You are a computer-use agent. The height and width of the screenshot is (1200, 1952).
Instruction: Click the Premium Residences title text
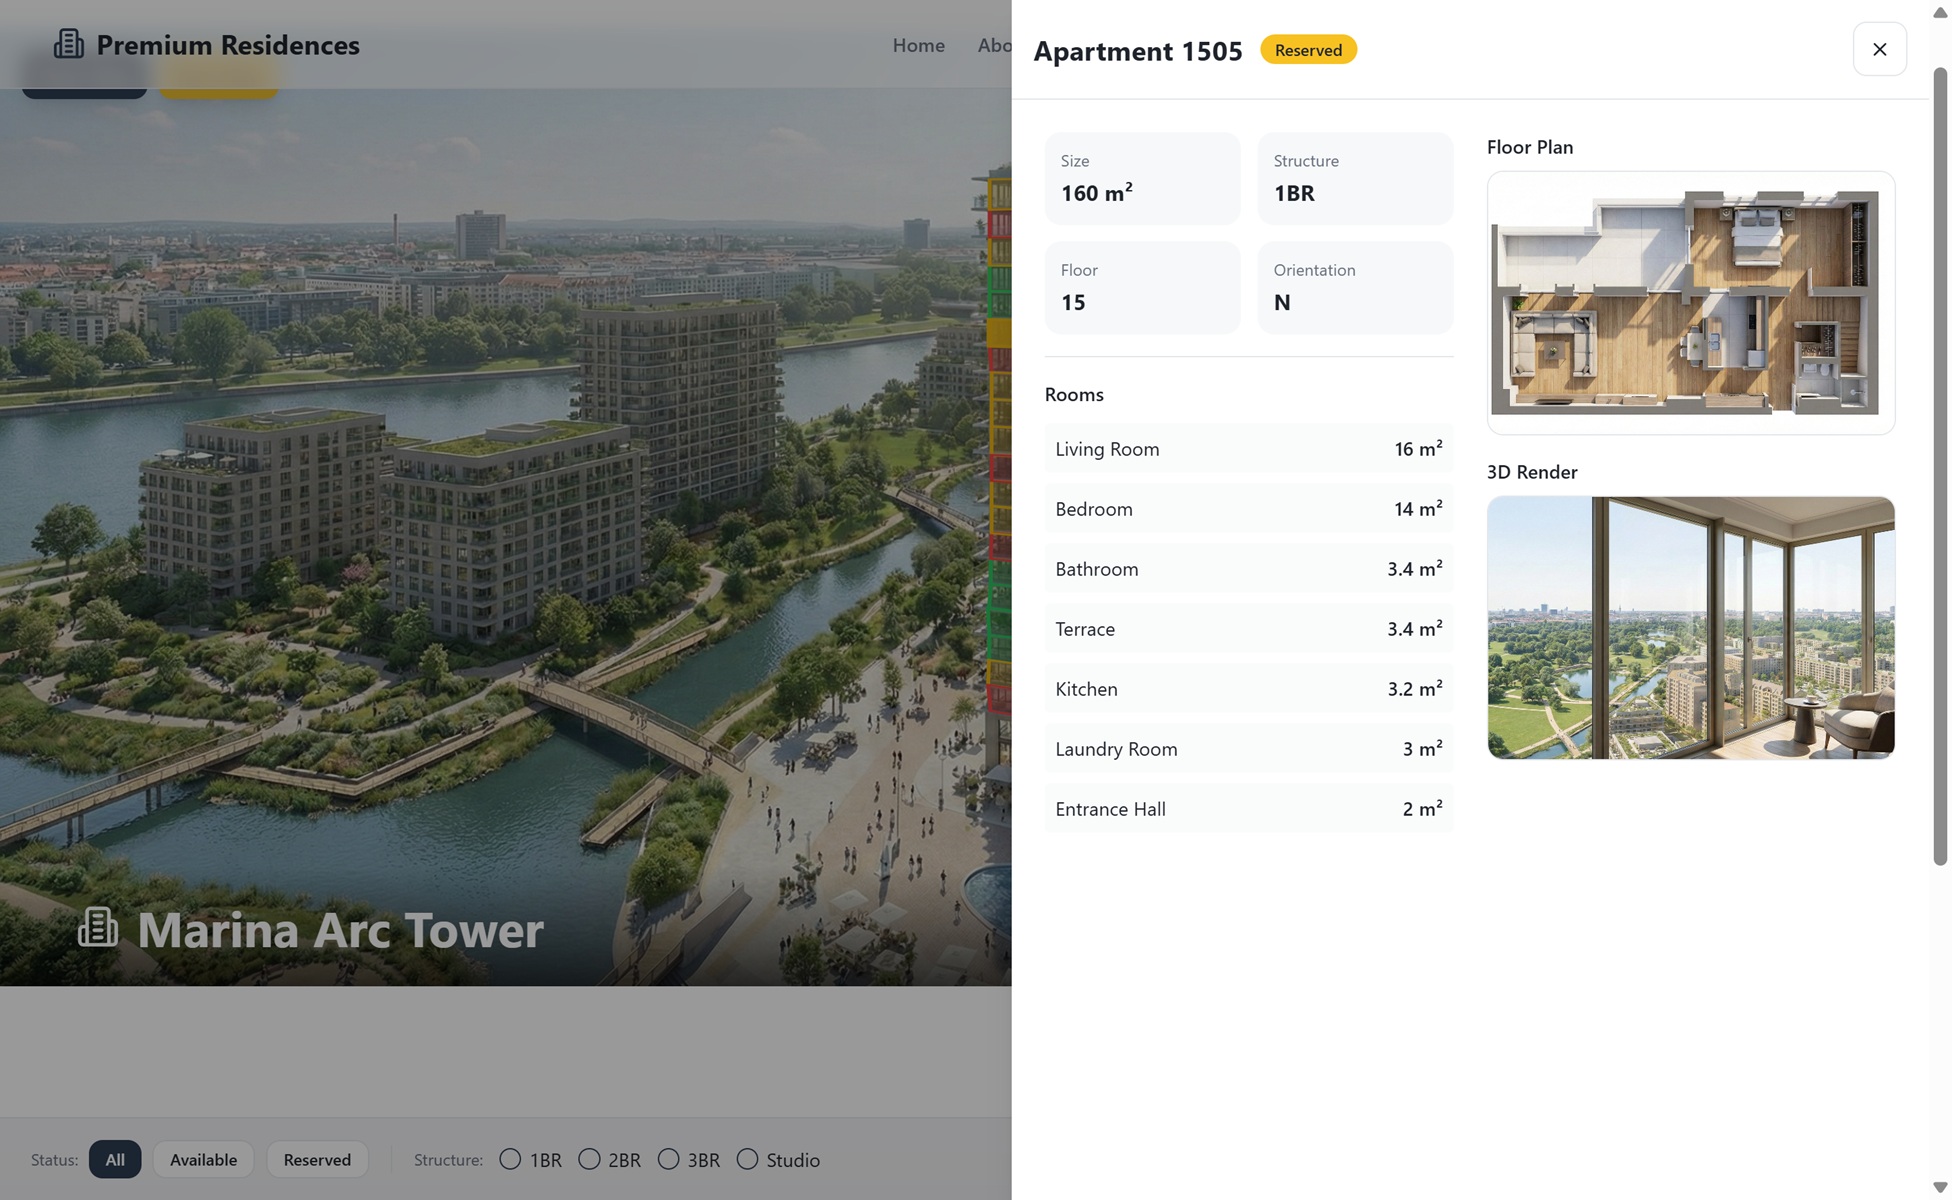[x=228, y=45]
